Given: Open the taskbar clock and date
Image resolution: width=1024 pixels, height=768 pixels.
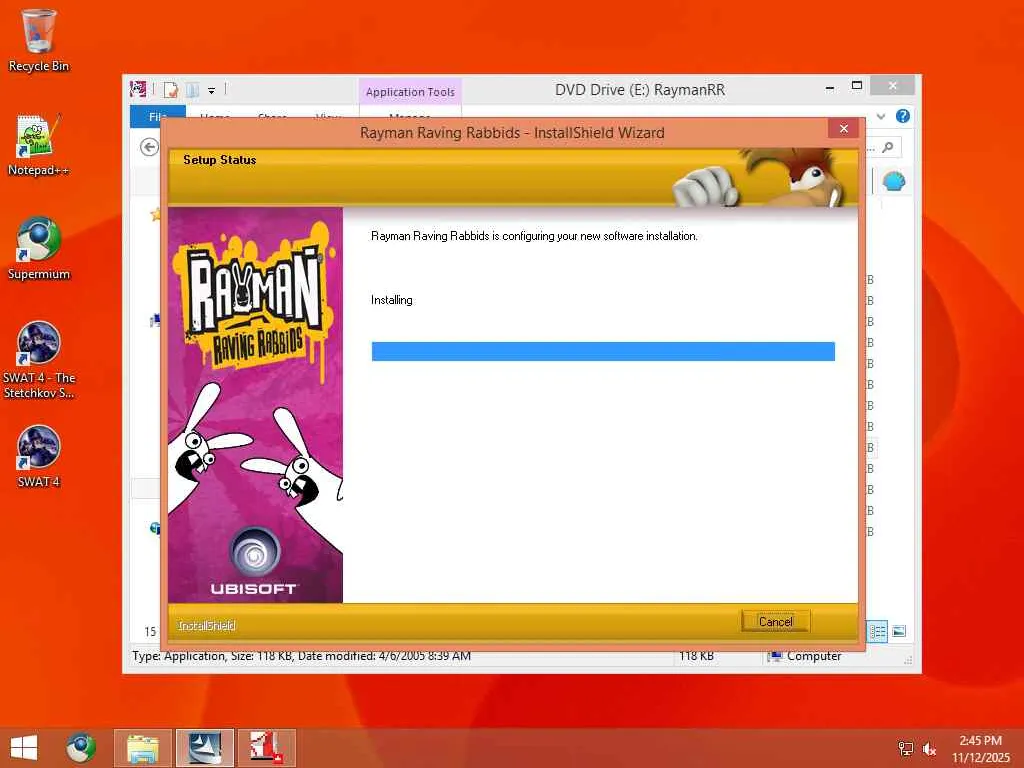Looking at the screenshot, I should (980, 748).
